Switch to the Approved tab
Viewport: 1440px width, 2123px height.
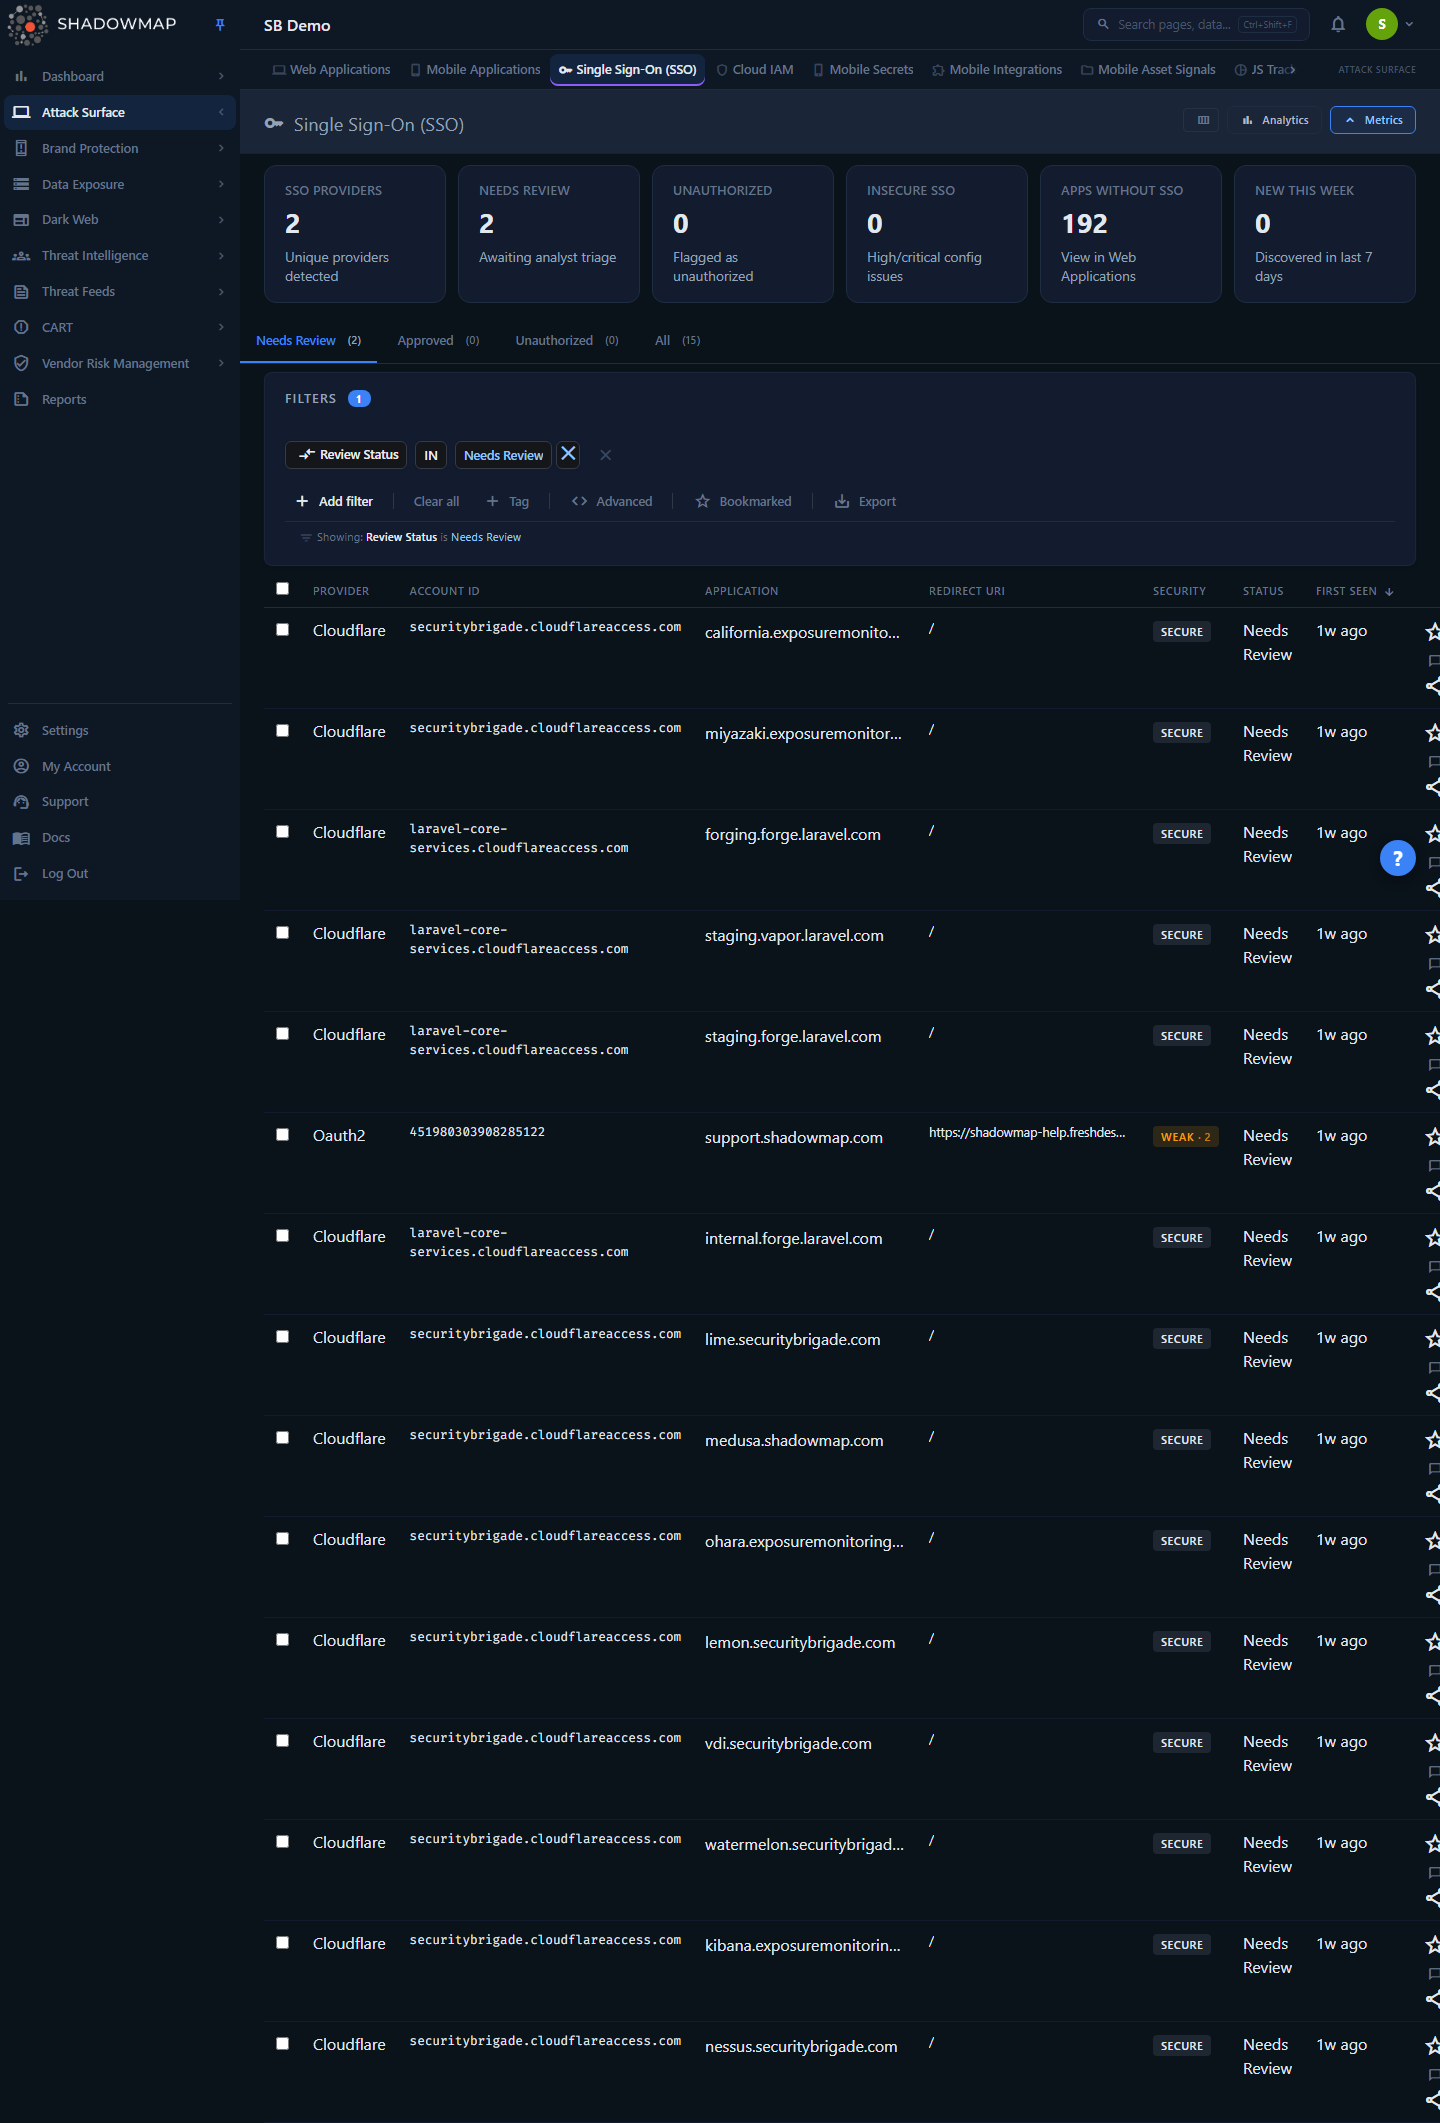(438, 341)
